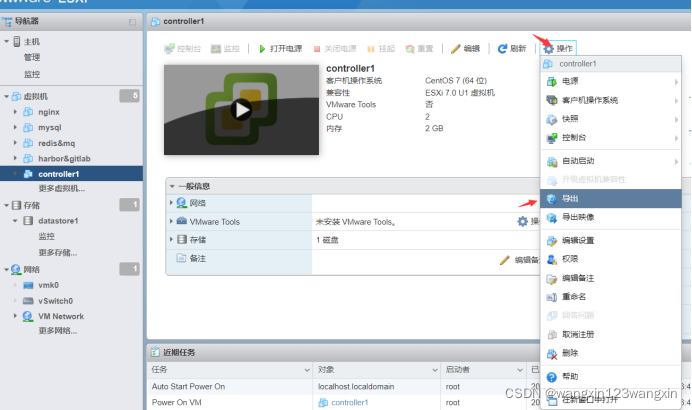Expand the 存储 row in general info
Image resolution: width=692 pixels, height=410 pixels.
click(171, 239)
